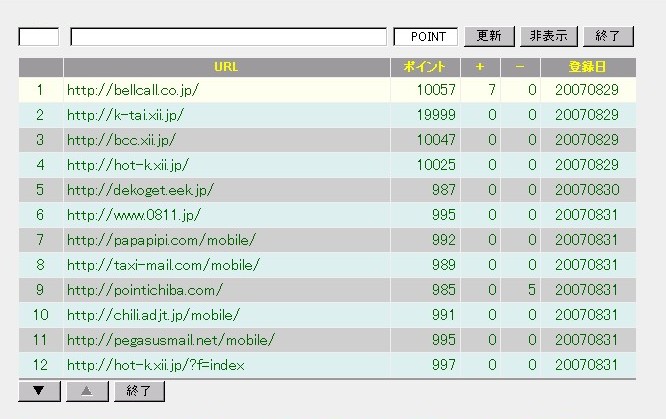The width and height of the screenshot is (666, 419).
Task: Click the bottom 終了 button beside the arrows
Action: coord(139,391)
